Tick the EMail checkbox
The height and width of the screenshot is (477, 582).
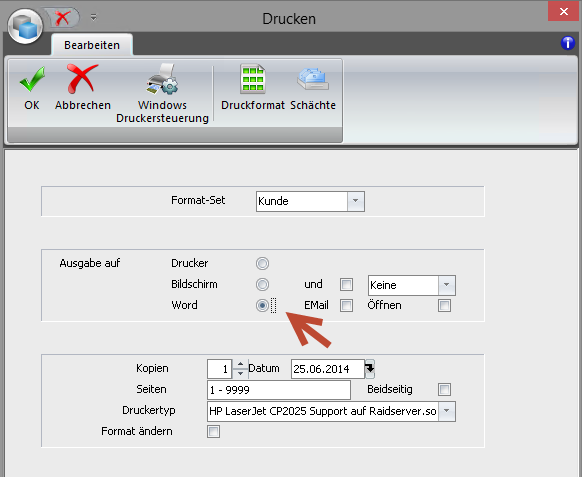(x=346, y=306)
